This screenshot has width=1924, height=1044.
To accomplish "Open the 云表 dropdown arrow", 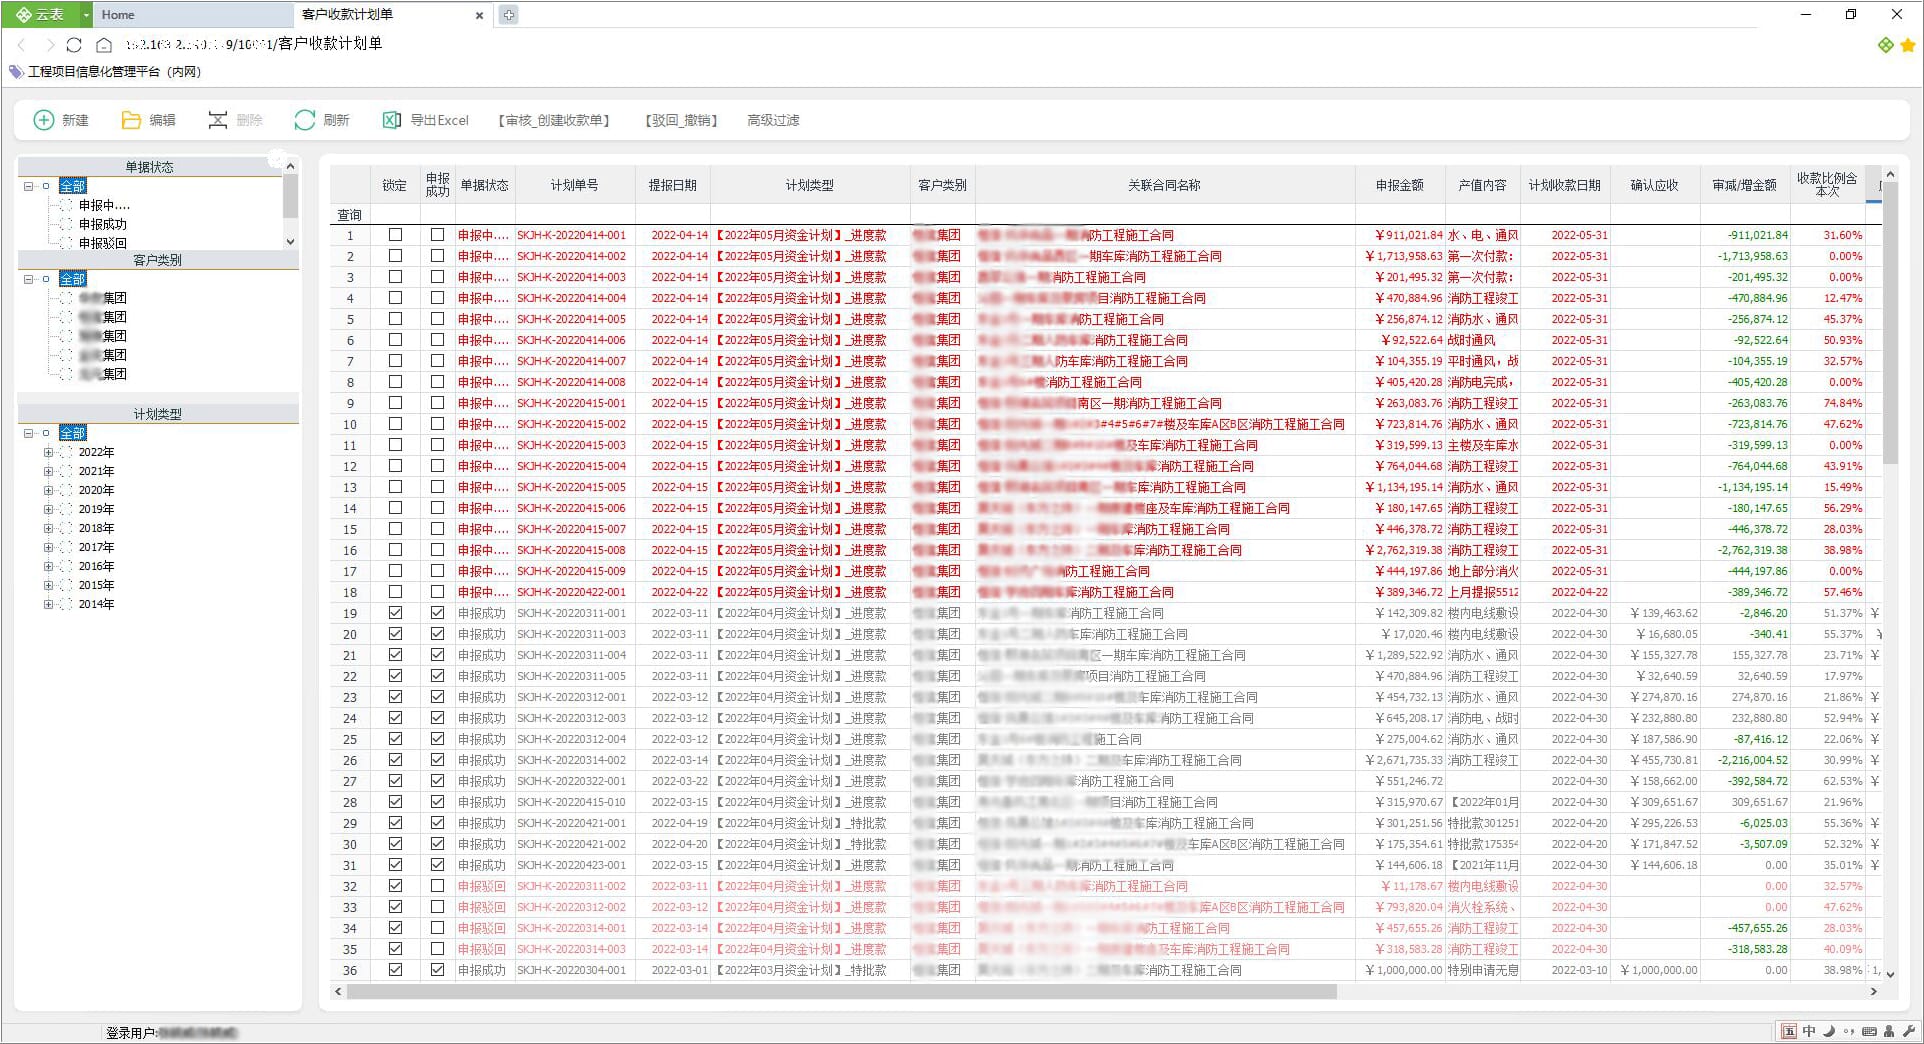I will click(86, 15).
